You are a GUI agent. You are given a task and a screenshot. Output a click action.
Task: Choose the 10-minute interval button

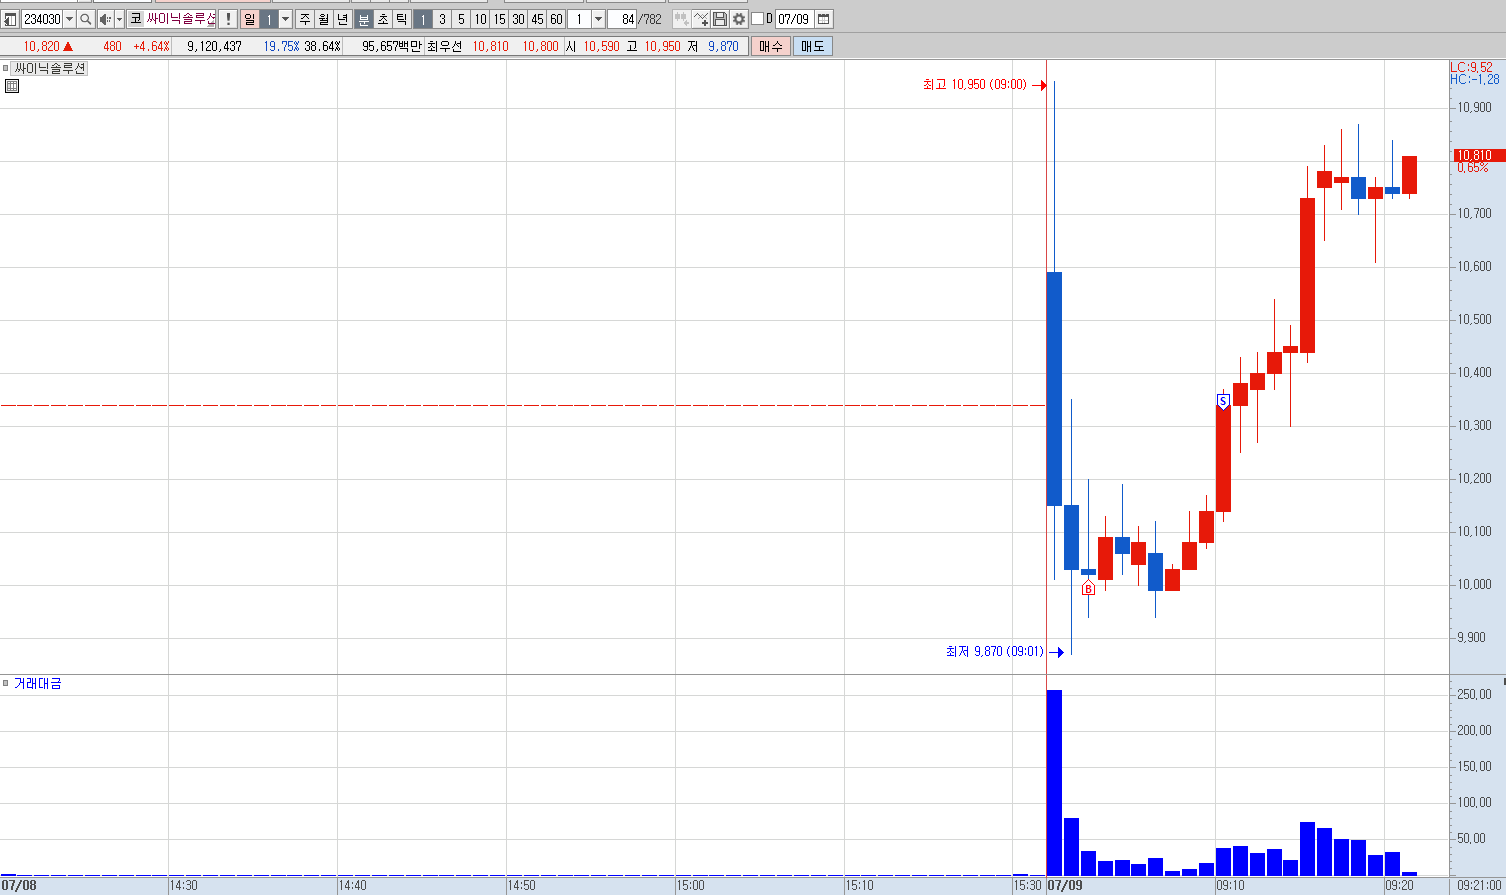[480, 19]
